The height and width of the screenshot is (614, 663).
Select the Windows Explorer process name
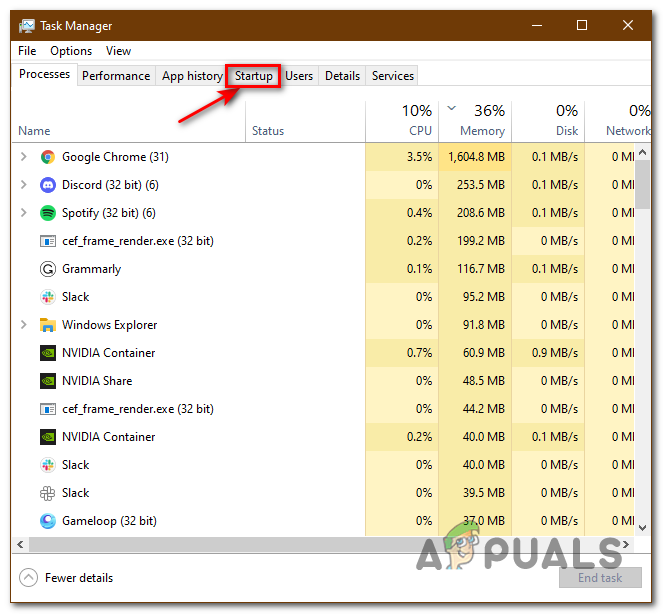click(x=110, y=325)
